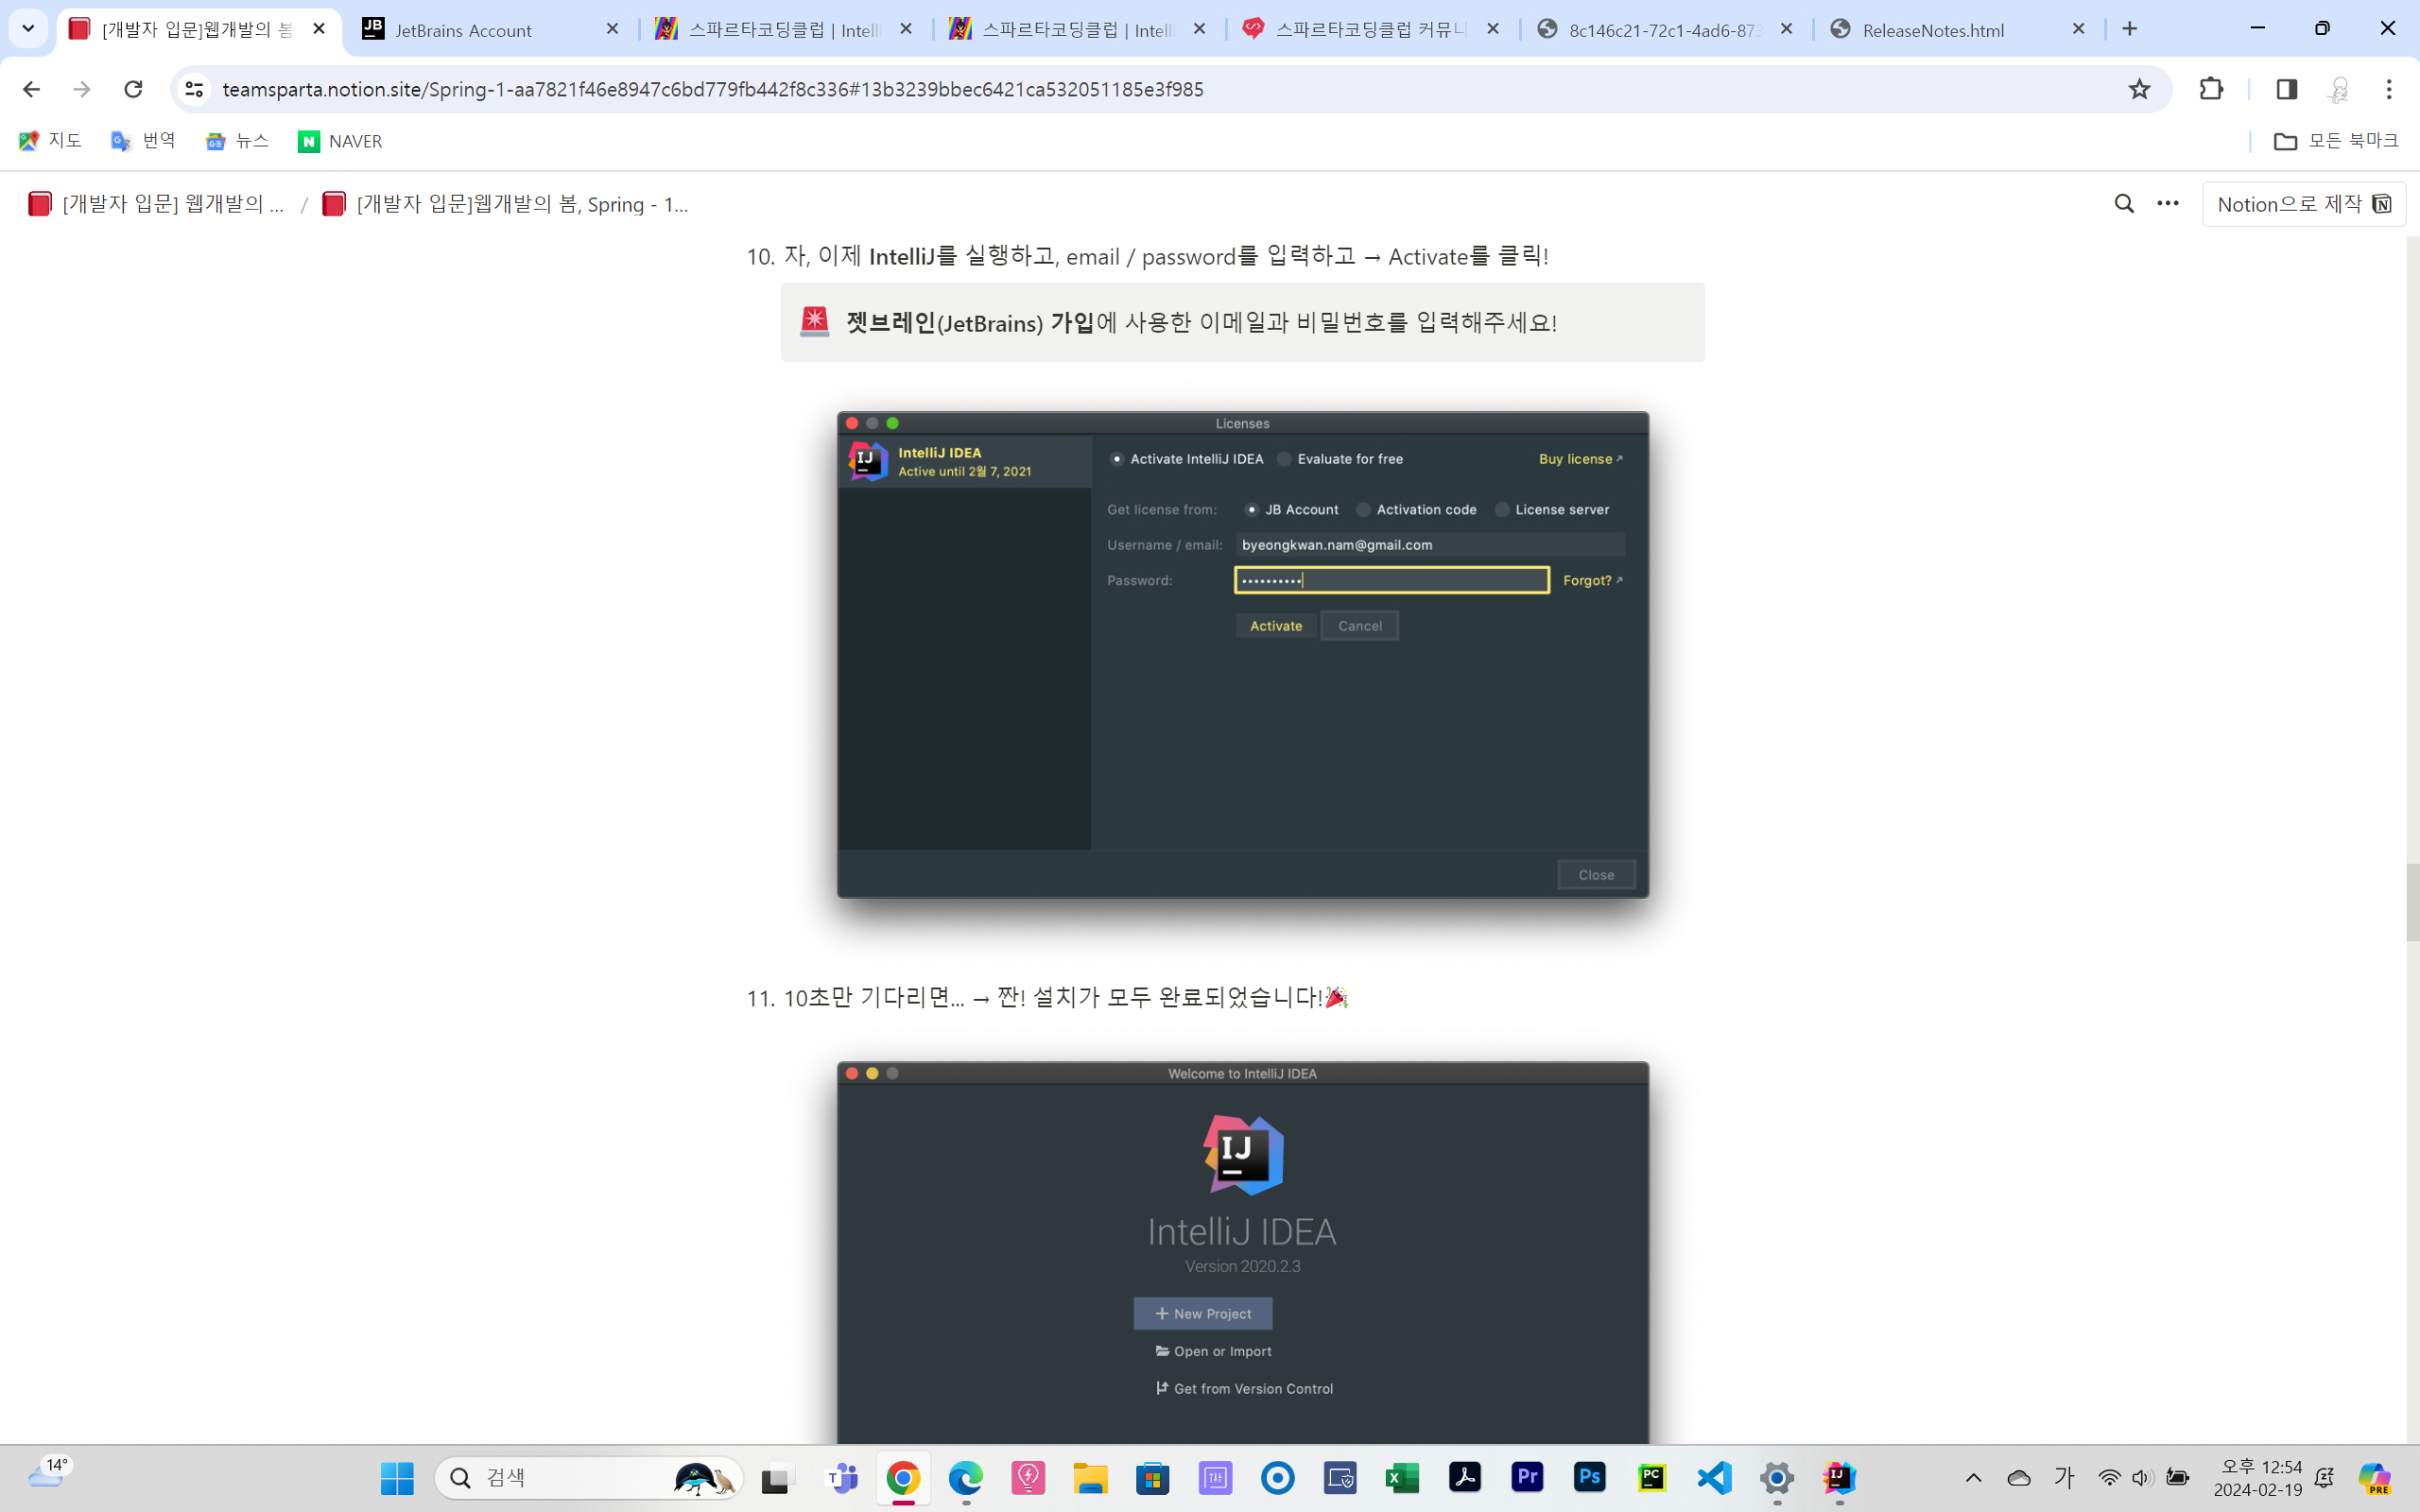Switch to the ReleaseNotes.html tab

(x=1958, y=30)
